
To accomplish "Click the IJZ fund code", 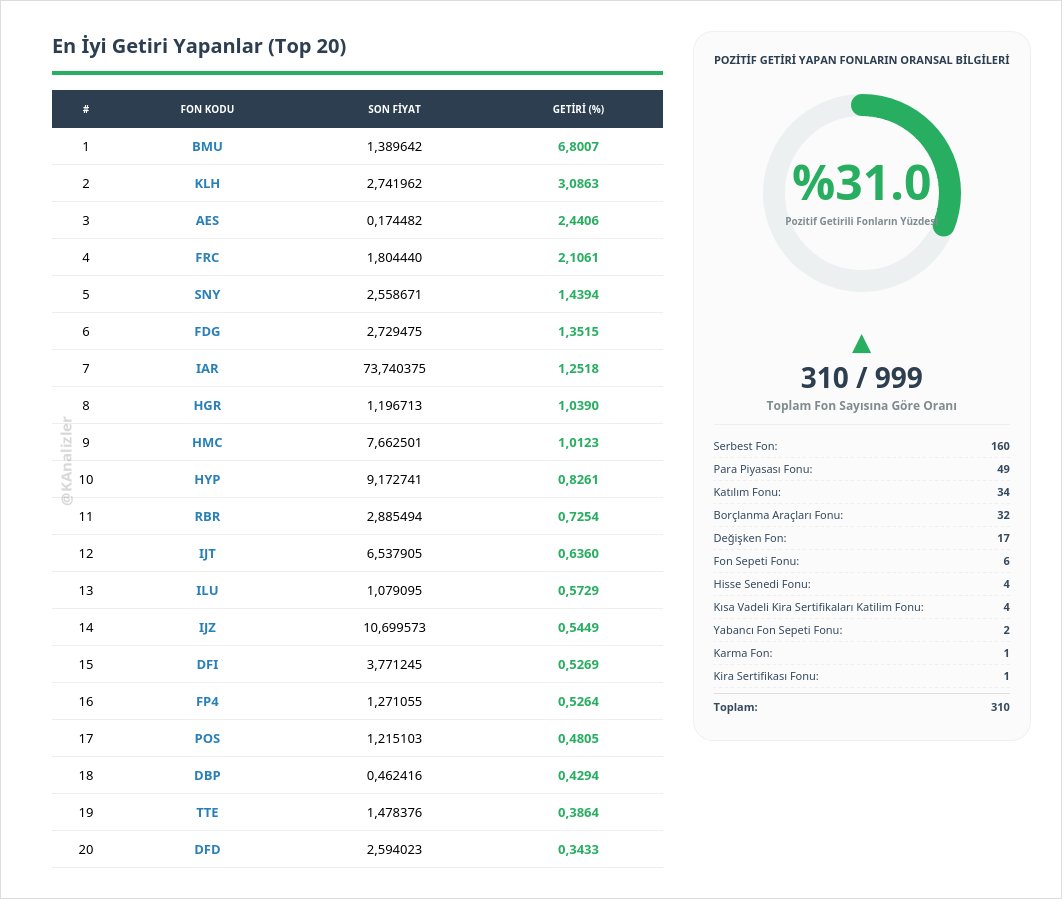I will 207,628.
